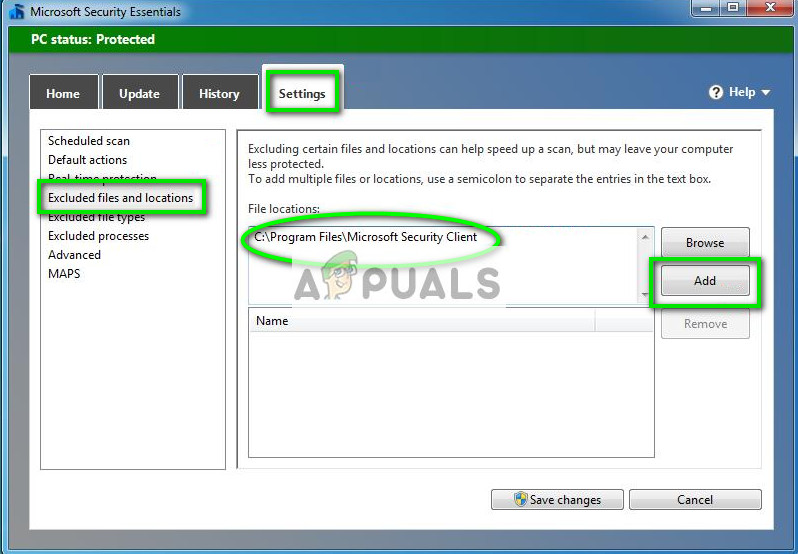Expand the Help dropdown arrow

(x=765, y=93)
